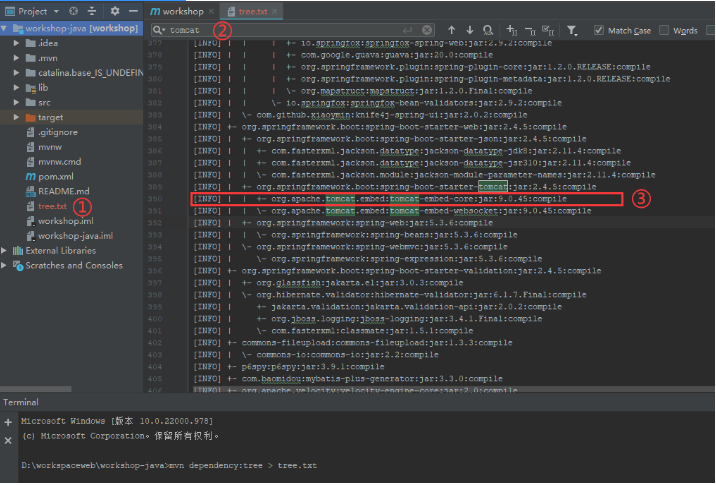Go to next occurrence arrow
Screen dimensions: 716x485
[x=469, y=30]
